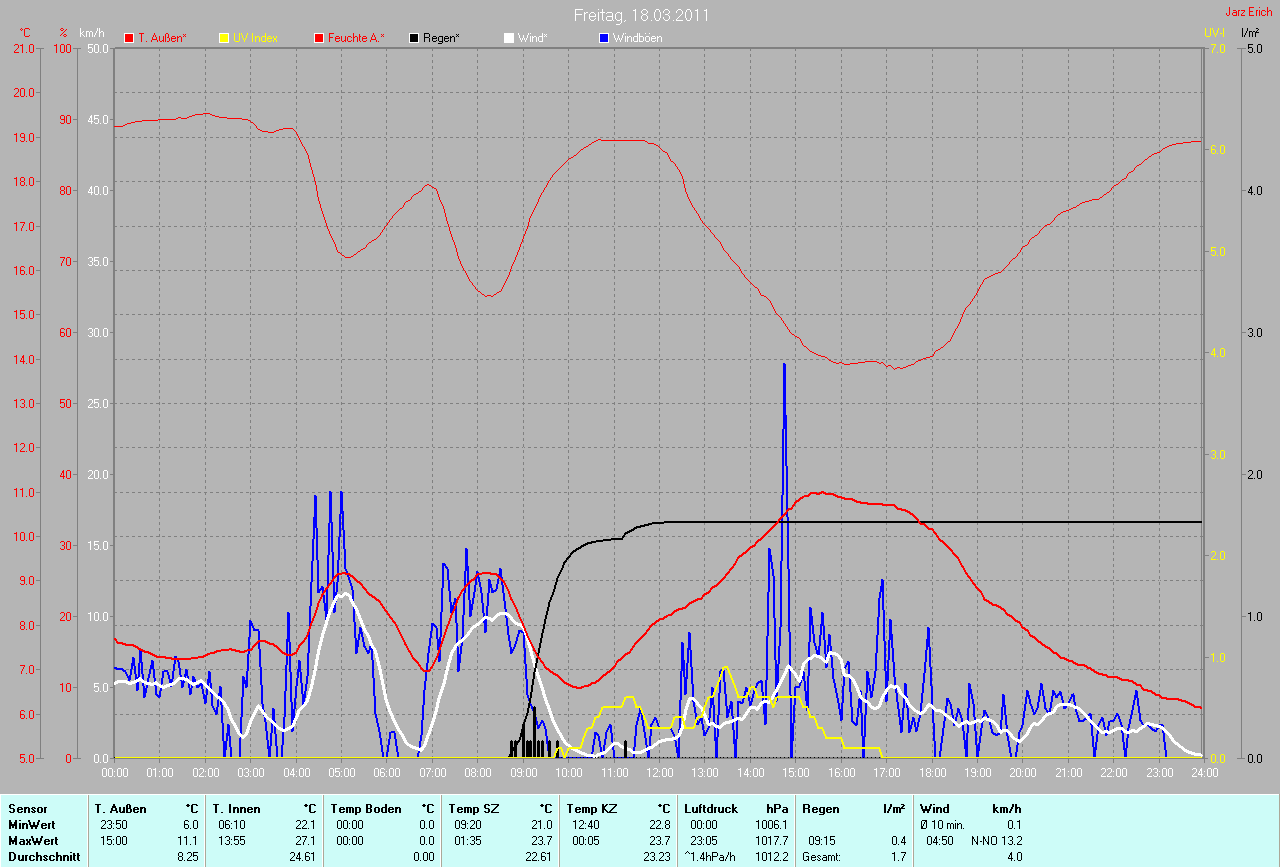This screenshot has height=867, width=1280.
Task: Click the Luftdruck minimum '1006.1'
Action: [x=771, y=825]
